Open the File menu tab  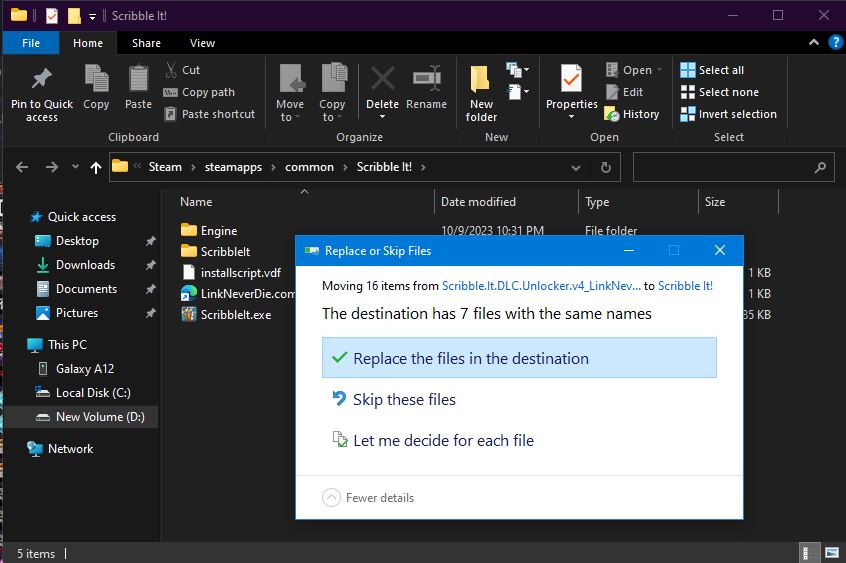coord(31,43)
